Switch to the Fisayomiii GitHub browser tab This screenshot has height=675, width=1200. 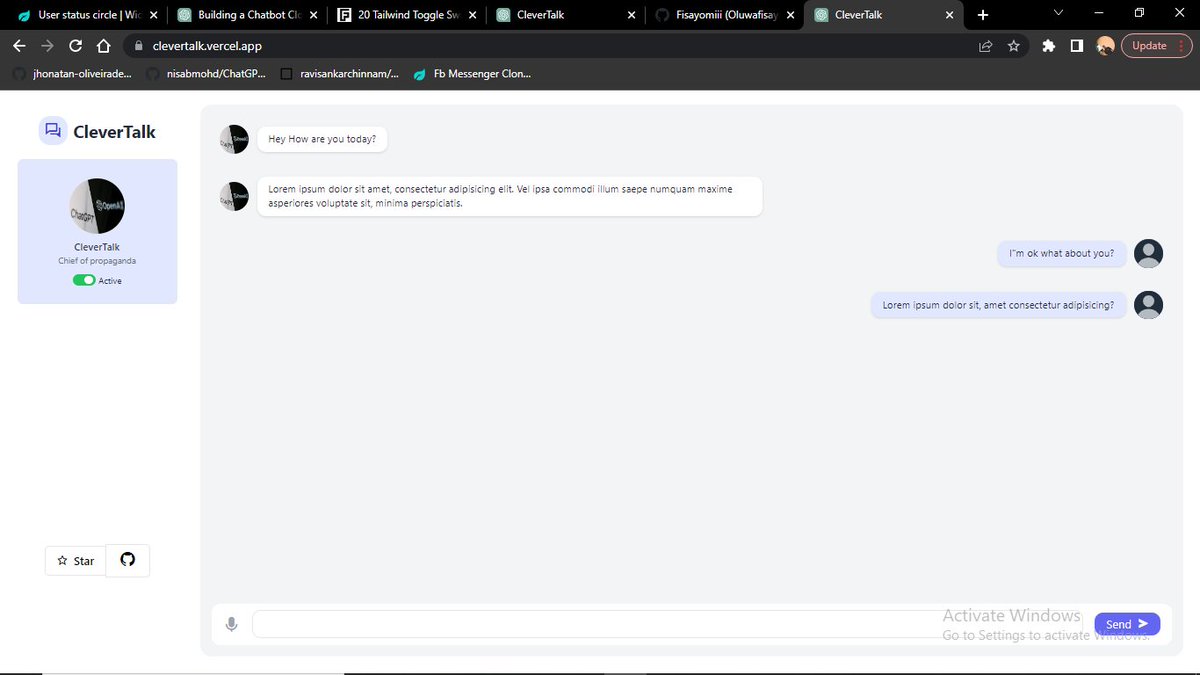tap(724, 15)
